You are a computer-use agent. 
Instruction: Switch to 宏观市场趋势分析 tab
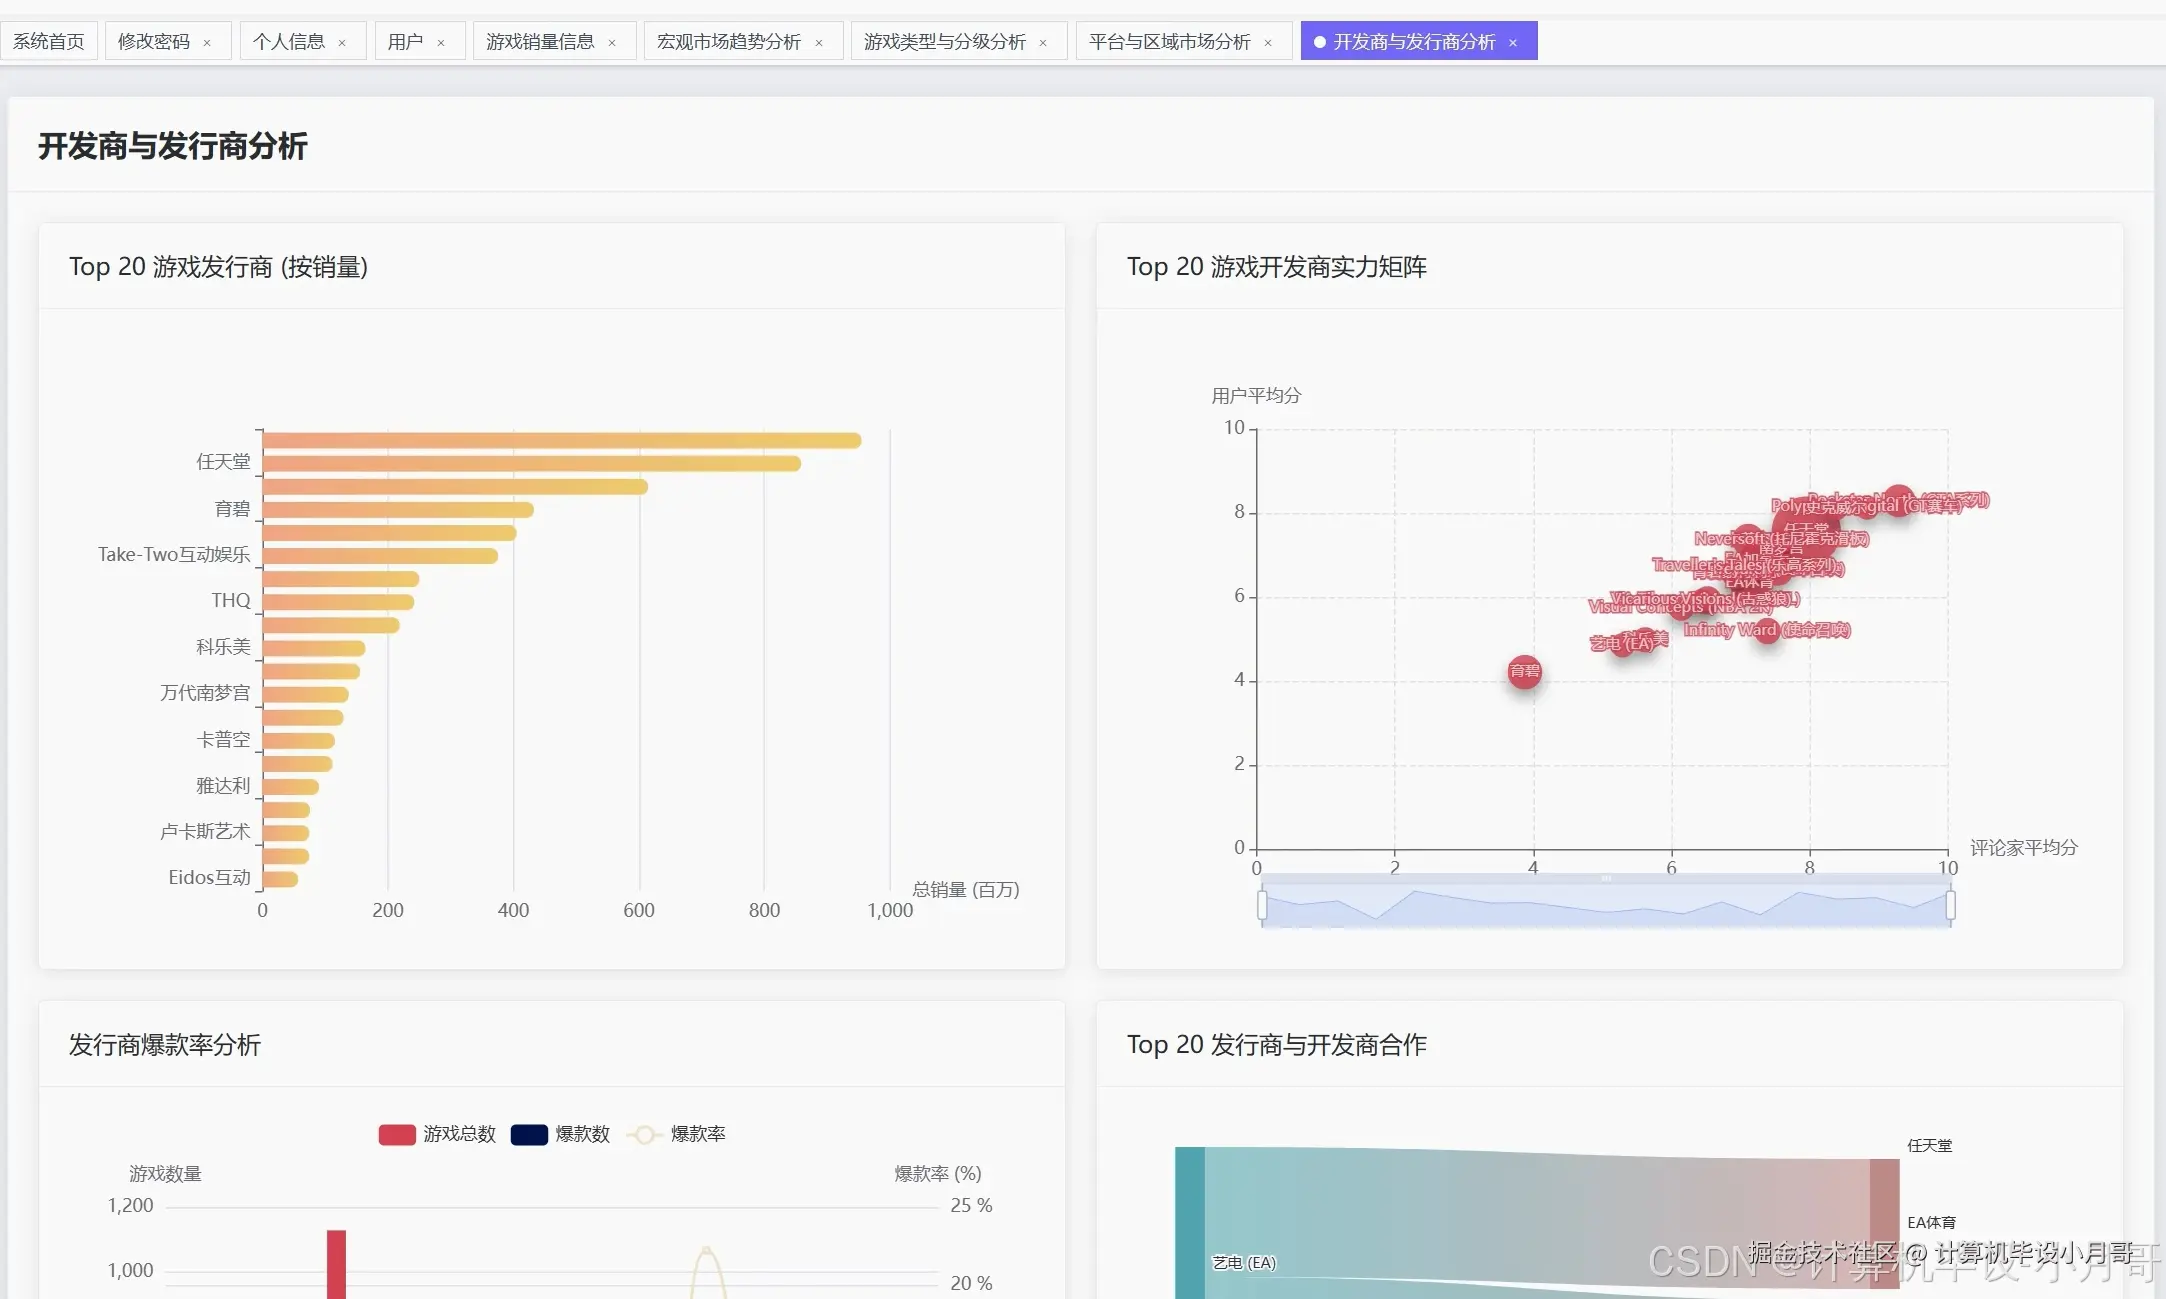[729, 41]
